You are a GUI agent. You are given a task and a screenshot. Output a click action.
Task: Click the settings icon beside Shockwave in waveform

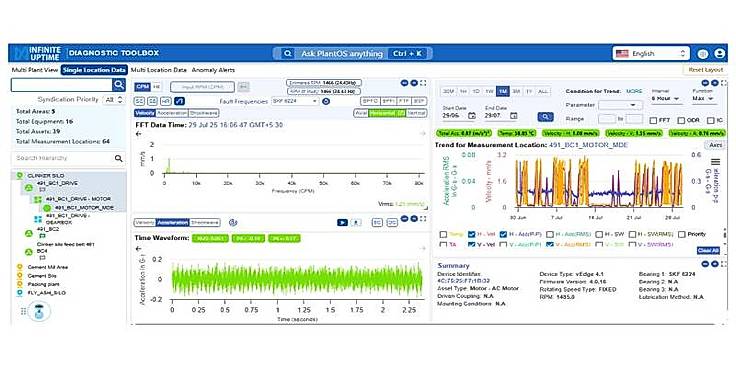pos(233,222)
